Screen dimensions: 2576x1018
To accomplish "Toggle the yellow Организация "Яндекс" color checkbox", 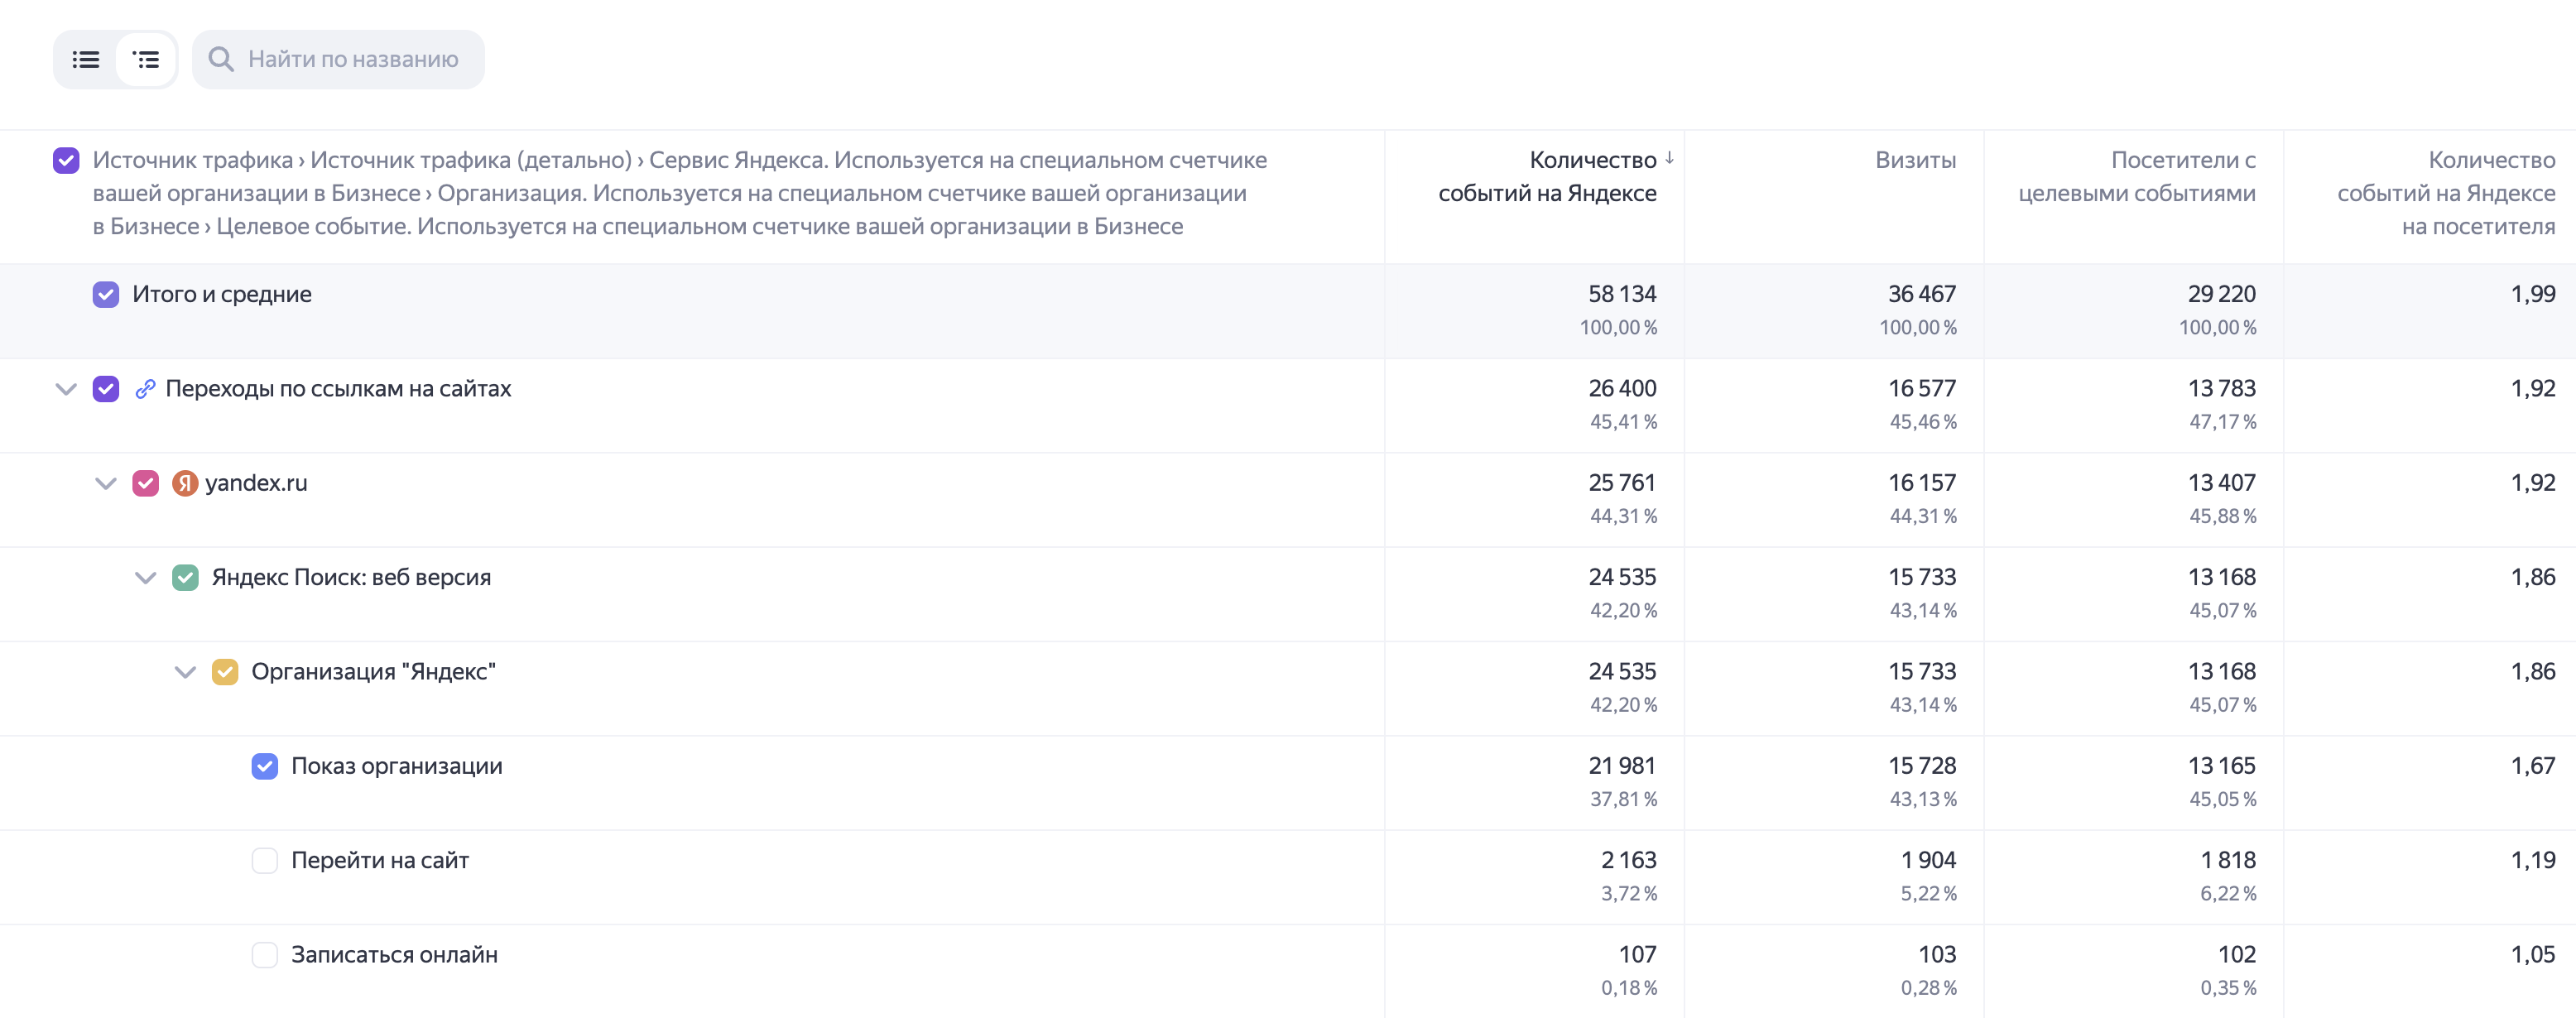I will click(x=225, y=672).
